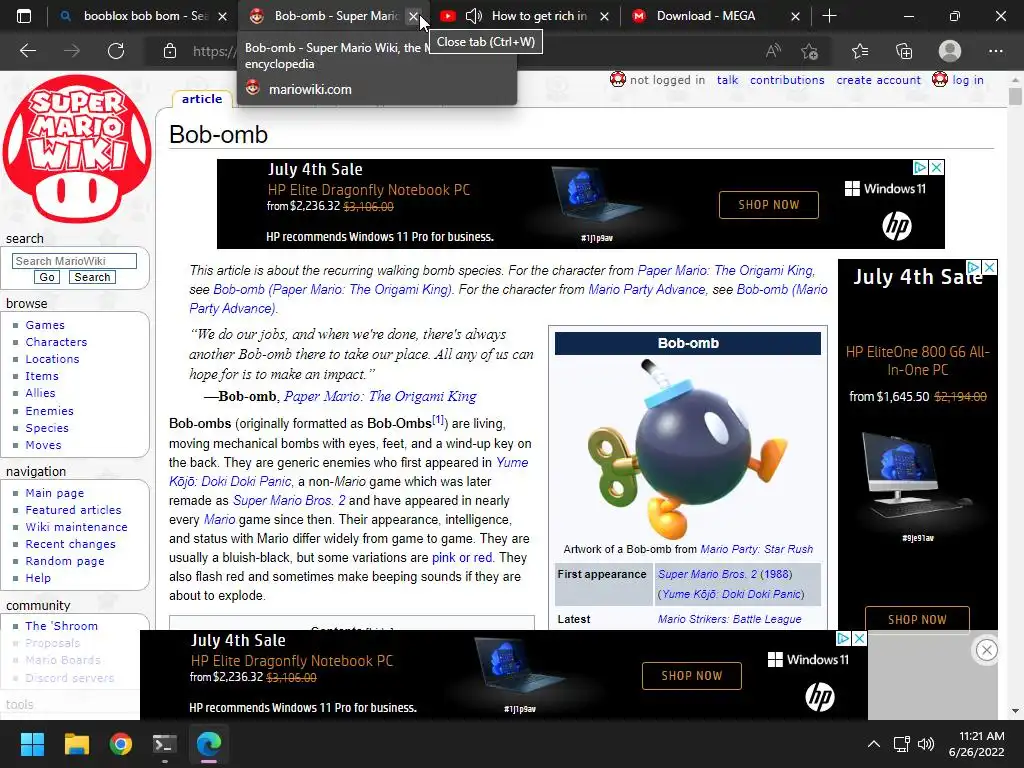Select the article tab on the wiki

[x=202, y=99]
